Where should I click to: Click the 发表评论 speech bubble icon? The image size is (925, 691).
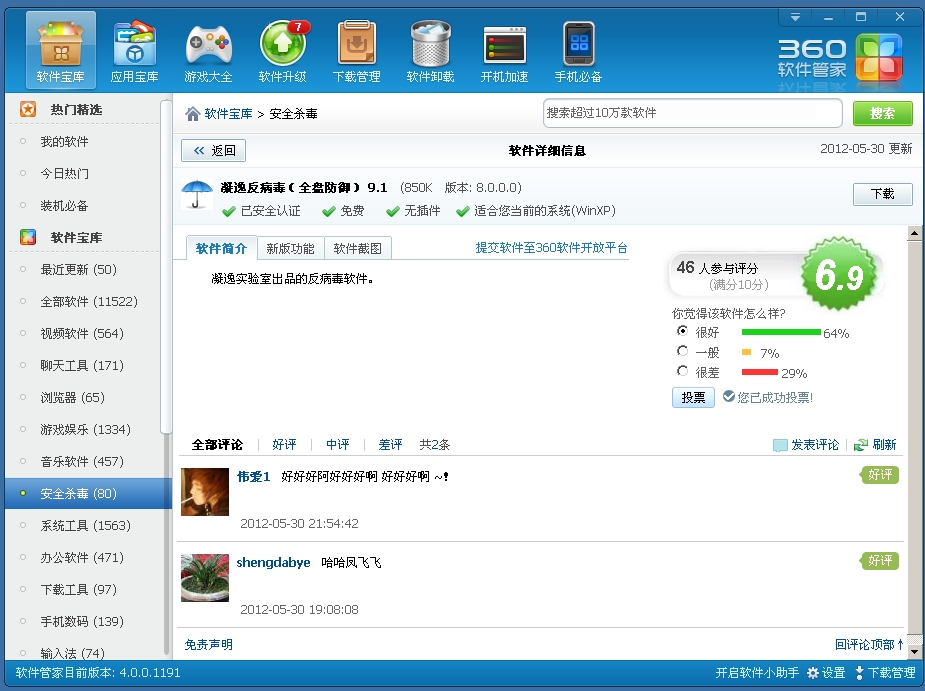point(780,445)
